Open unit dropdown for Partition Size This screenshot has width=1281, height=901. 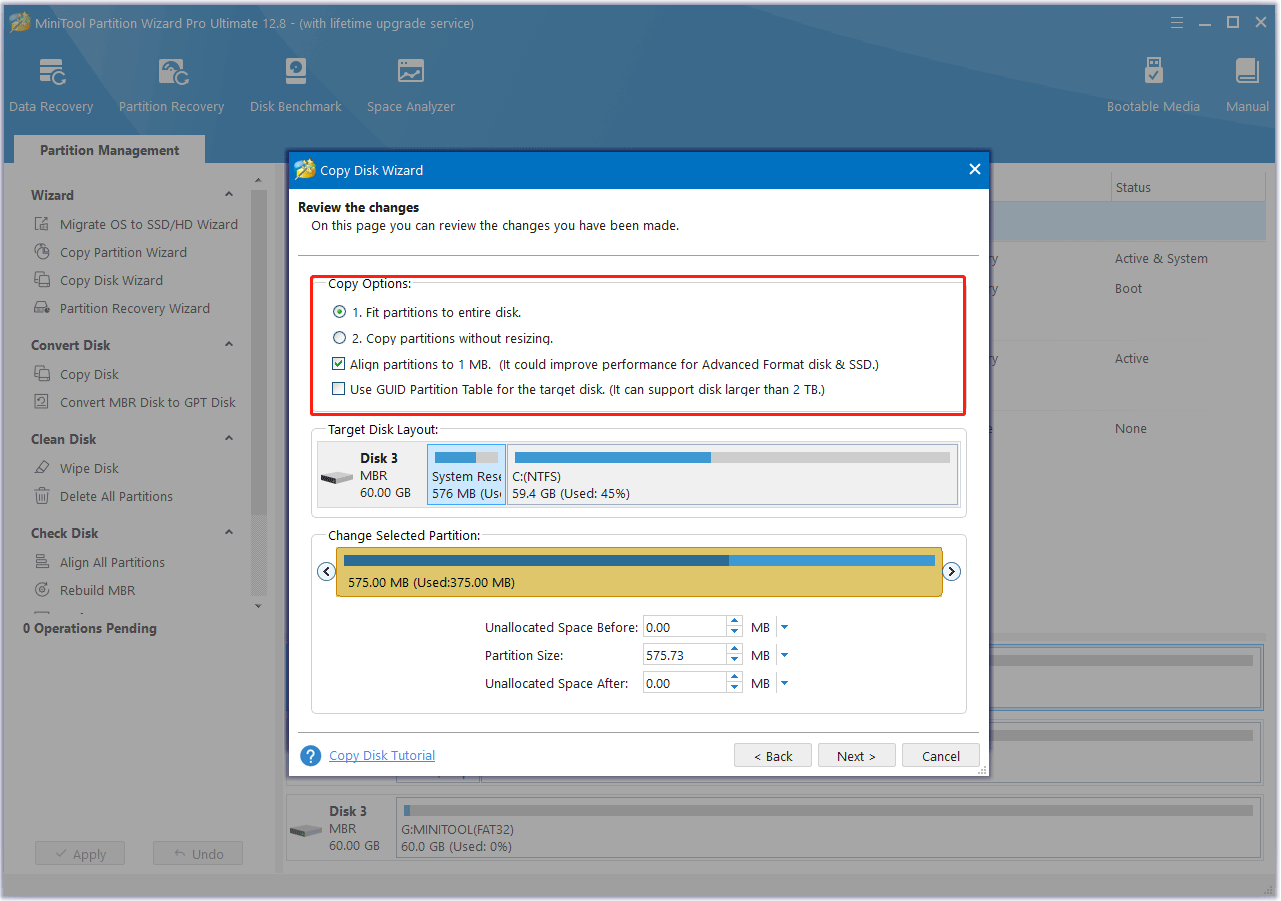click(x=784, y=655)
